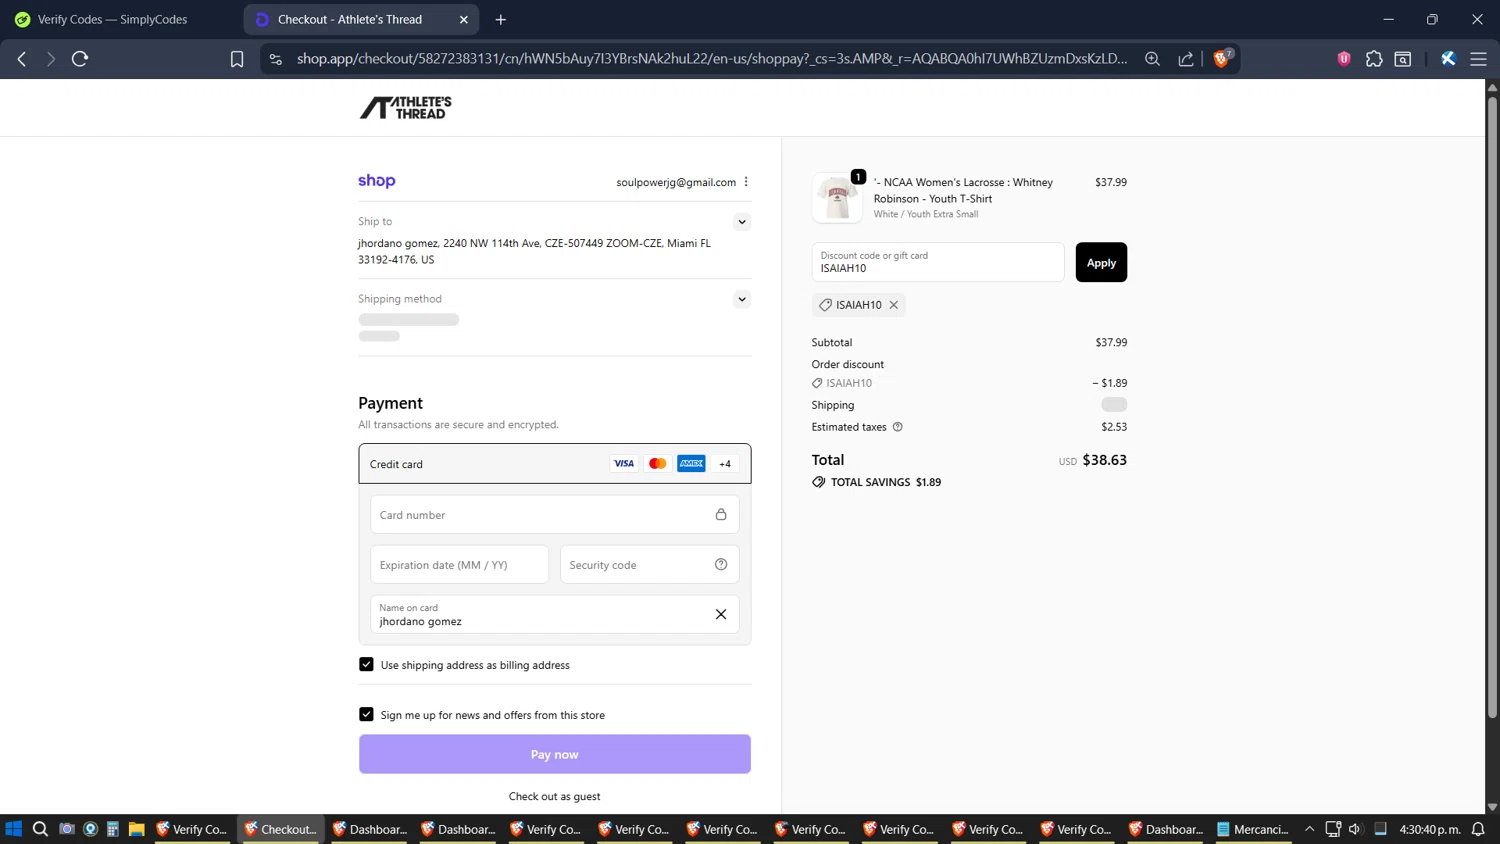Show estimated taxes info icon
Viewport: 1500px width, 844px height.
pos(898,427)
